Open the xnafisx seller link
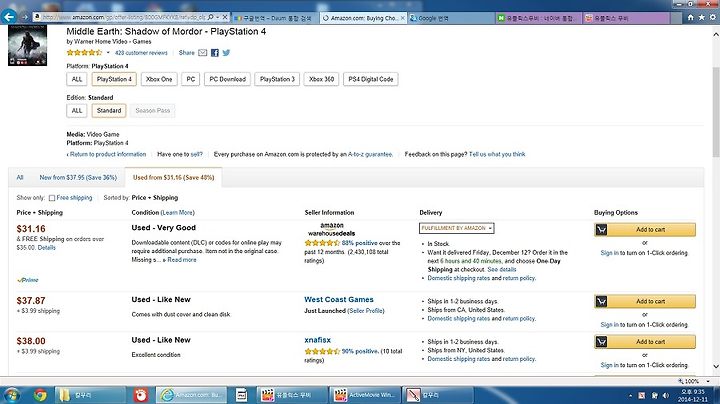The image size is (720, 404). click(317, 340)
